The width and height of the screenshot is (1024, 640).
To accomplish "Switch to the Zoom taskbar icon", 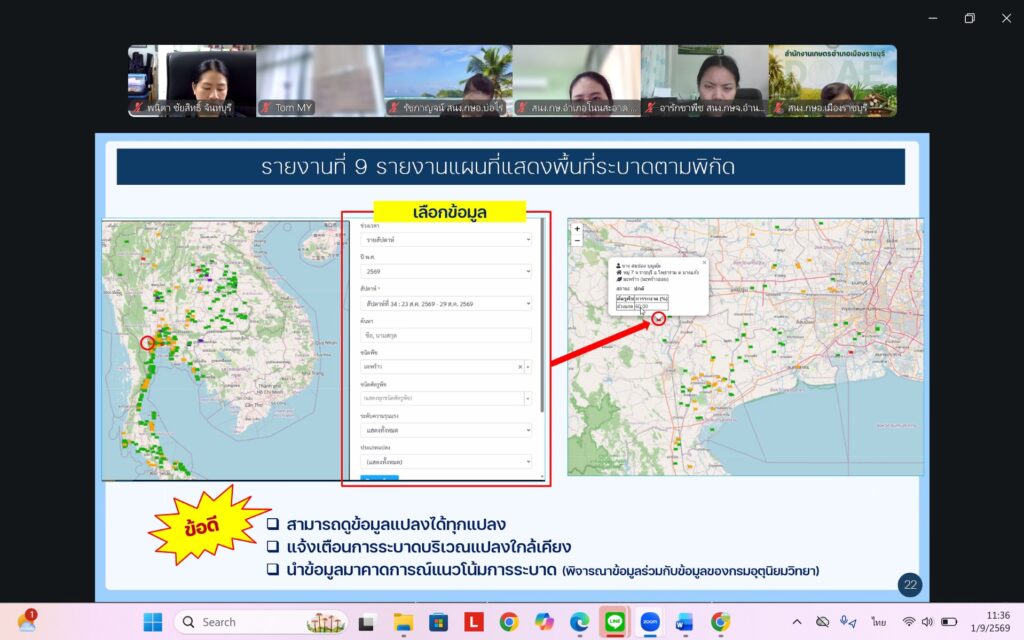I will click(x=649, y=622).
